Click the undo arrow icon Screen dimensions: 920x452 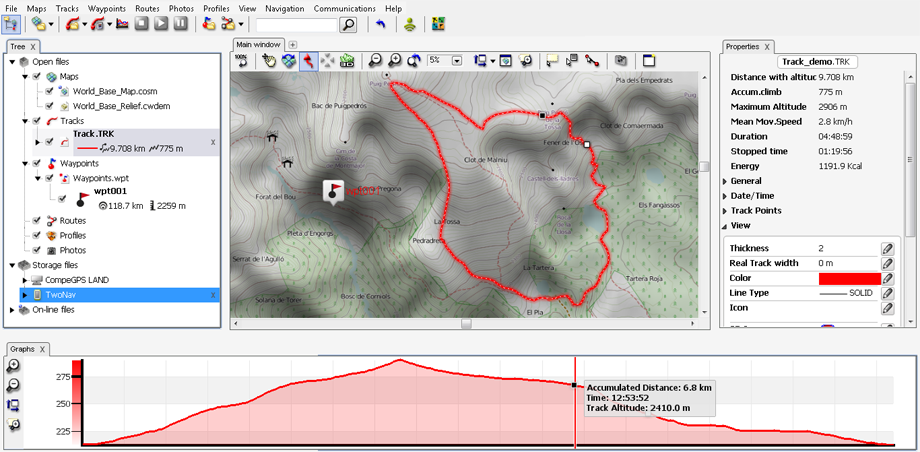pyautogui.click(x=380, y=24)
